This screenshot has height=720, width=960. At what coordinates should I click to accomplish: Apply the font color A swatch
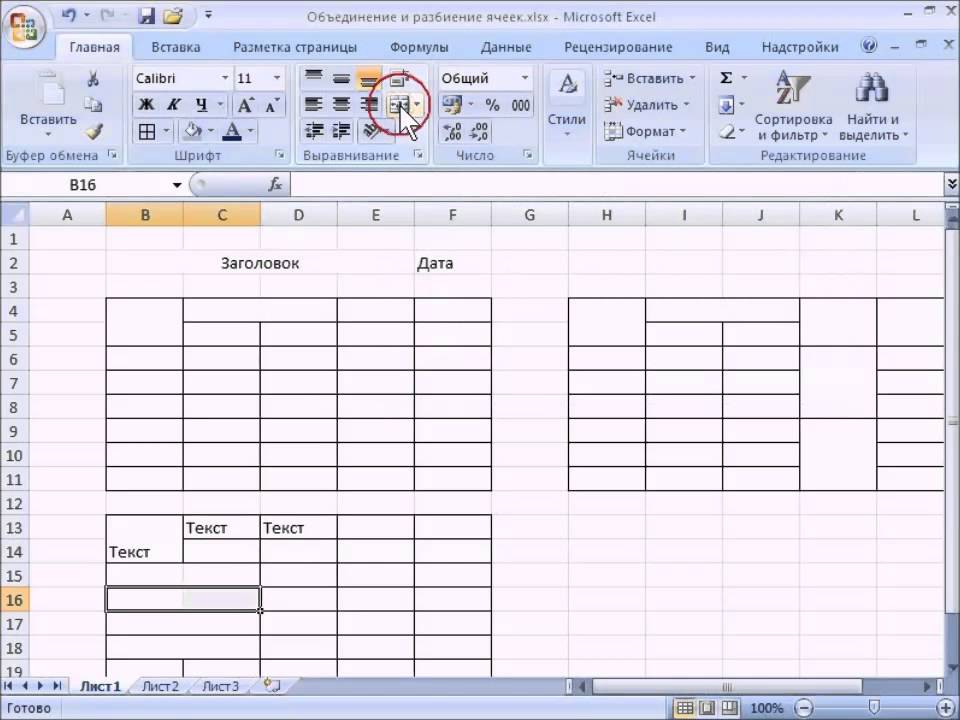point(232,131)
